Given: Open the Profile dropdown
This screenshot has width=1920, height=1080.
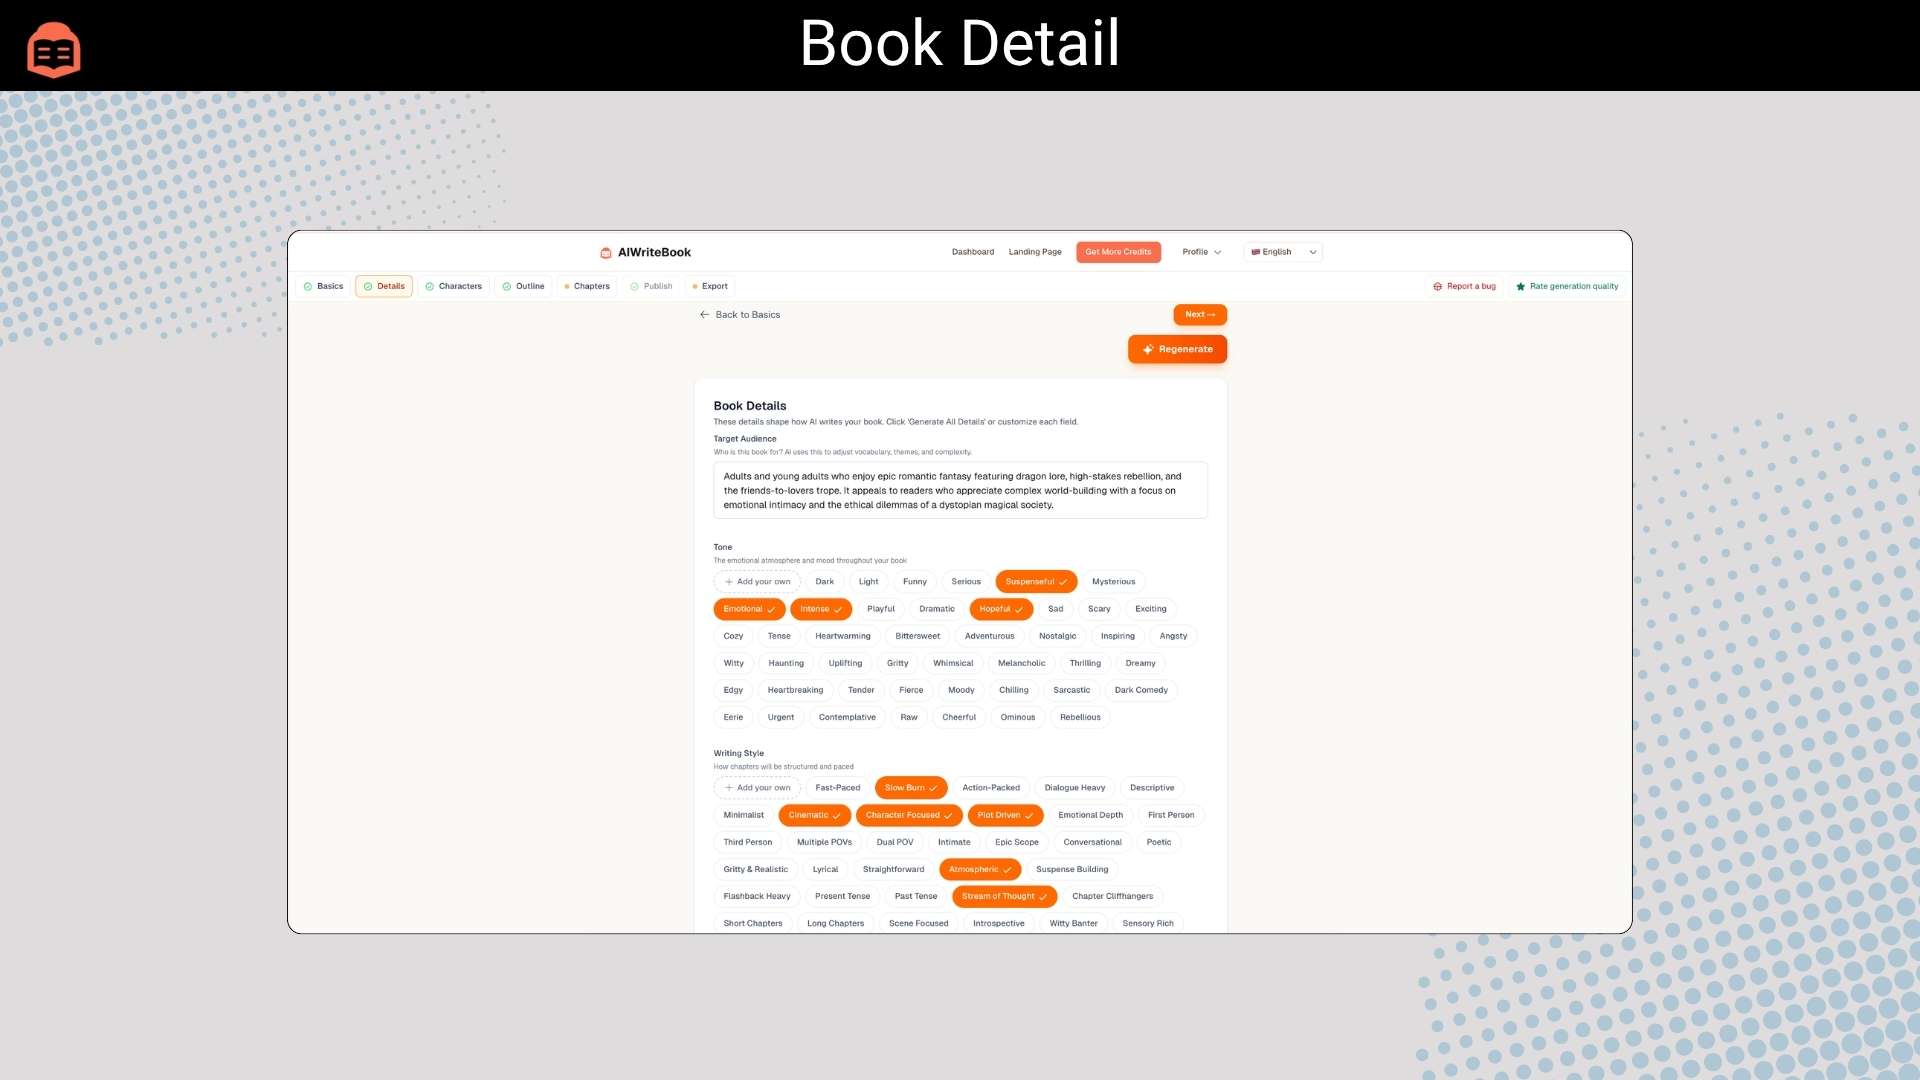Looking at the screenshot, I should point(1201,251).
